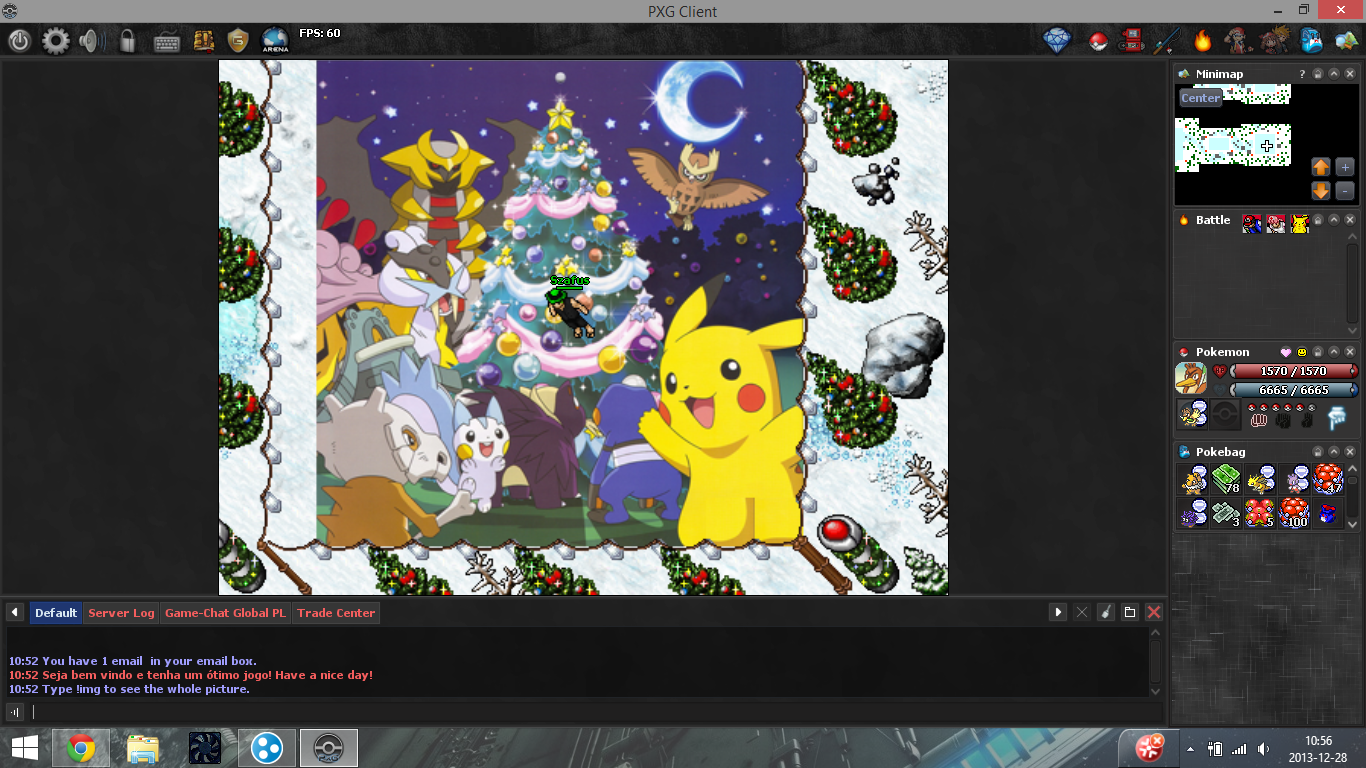Mute sound with the speaker icon
The width and height of the screenshot is (1366, 768).
(92, 41)
